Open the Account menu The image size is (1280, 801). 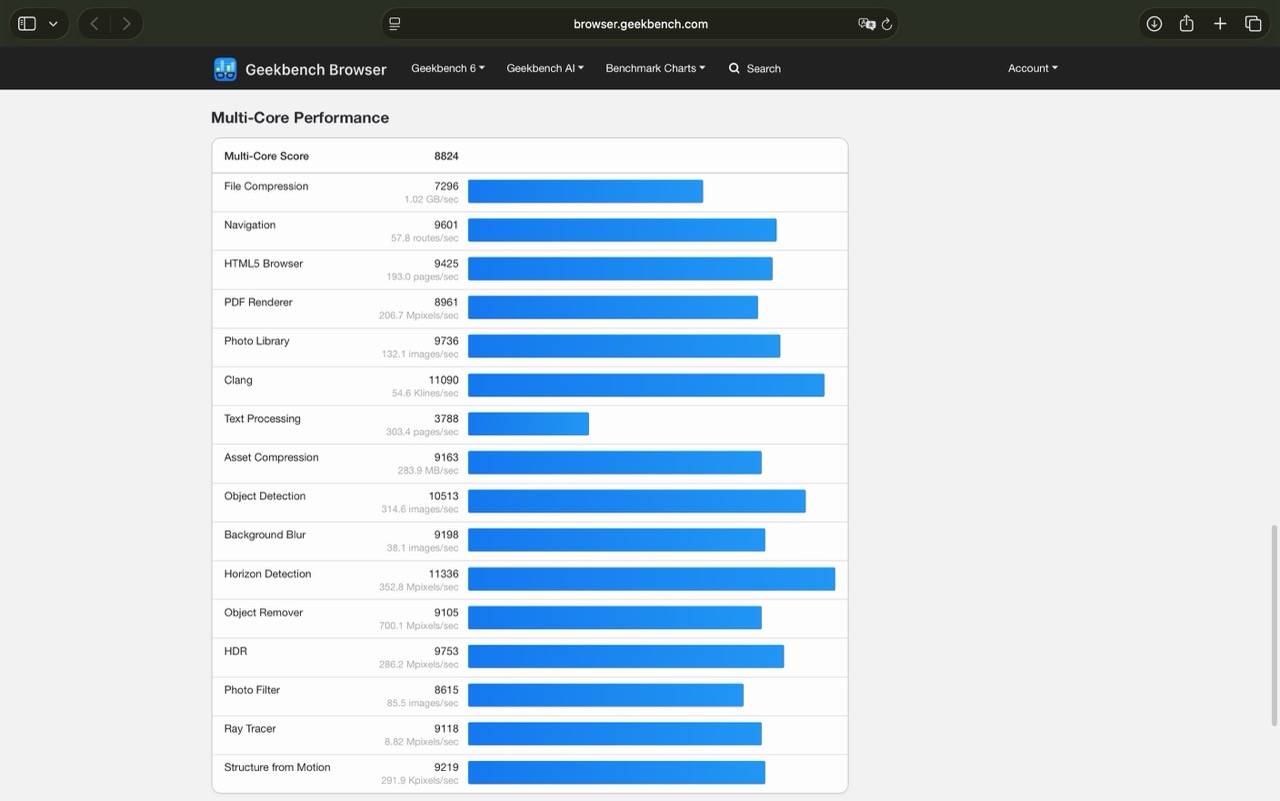click(x=1032, y=68)
